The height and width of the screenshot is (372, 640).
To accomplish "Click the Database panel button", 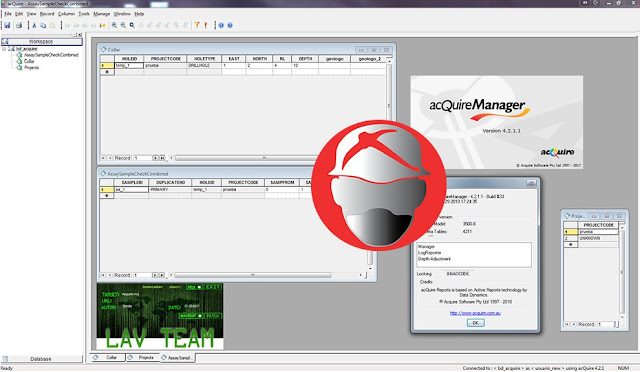I will click(x=42, y=359).
